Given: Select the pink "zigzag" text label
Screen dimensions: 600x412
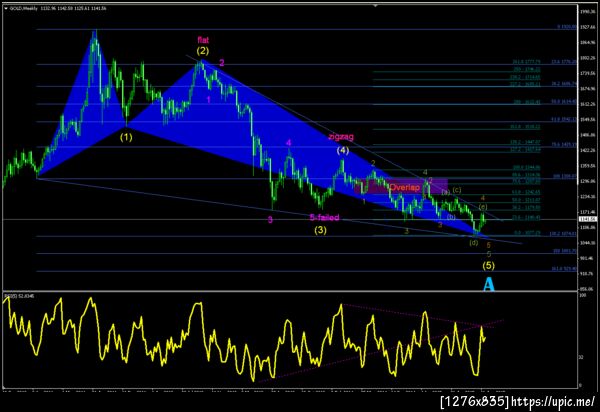Looking at the screenshot, I should pos(341,137).
